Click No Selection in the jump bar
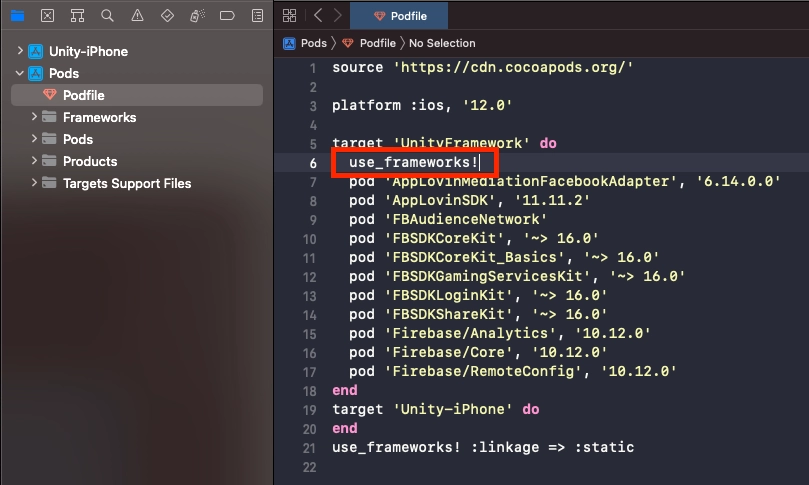Image resolution: width=809 pixels, height=485 pixels. [x=442, y=43]
